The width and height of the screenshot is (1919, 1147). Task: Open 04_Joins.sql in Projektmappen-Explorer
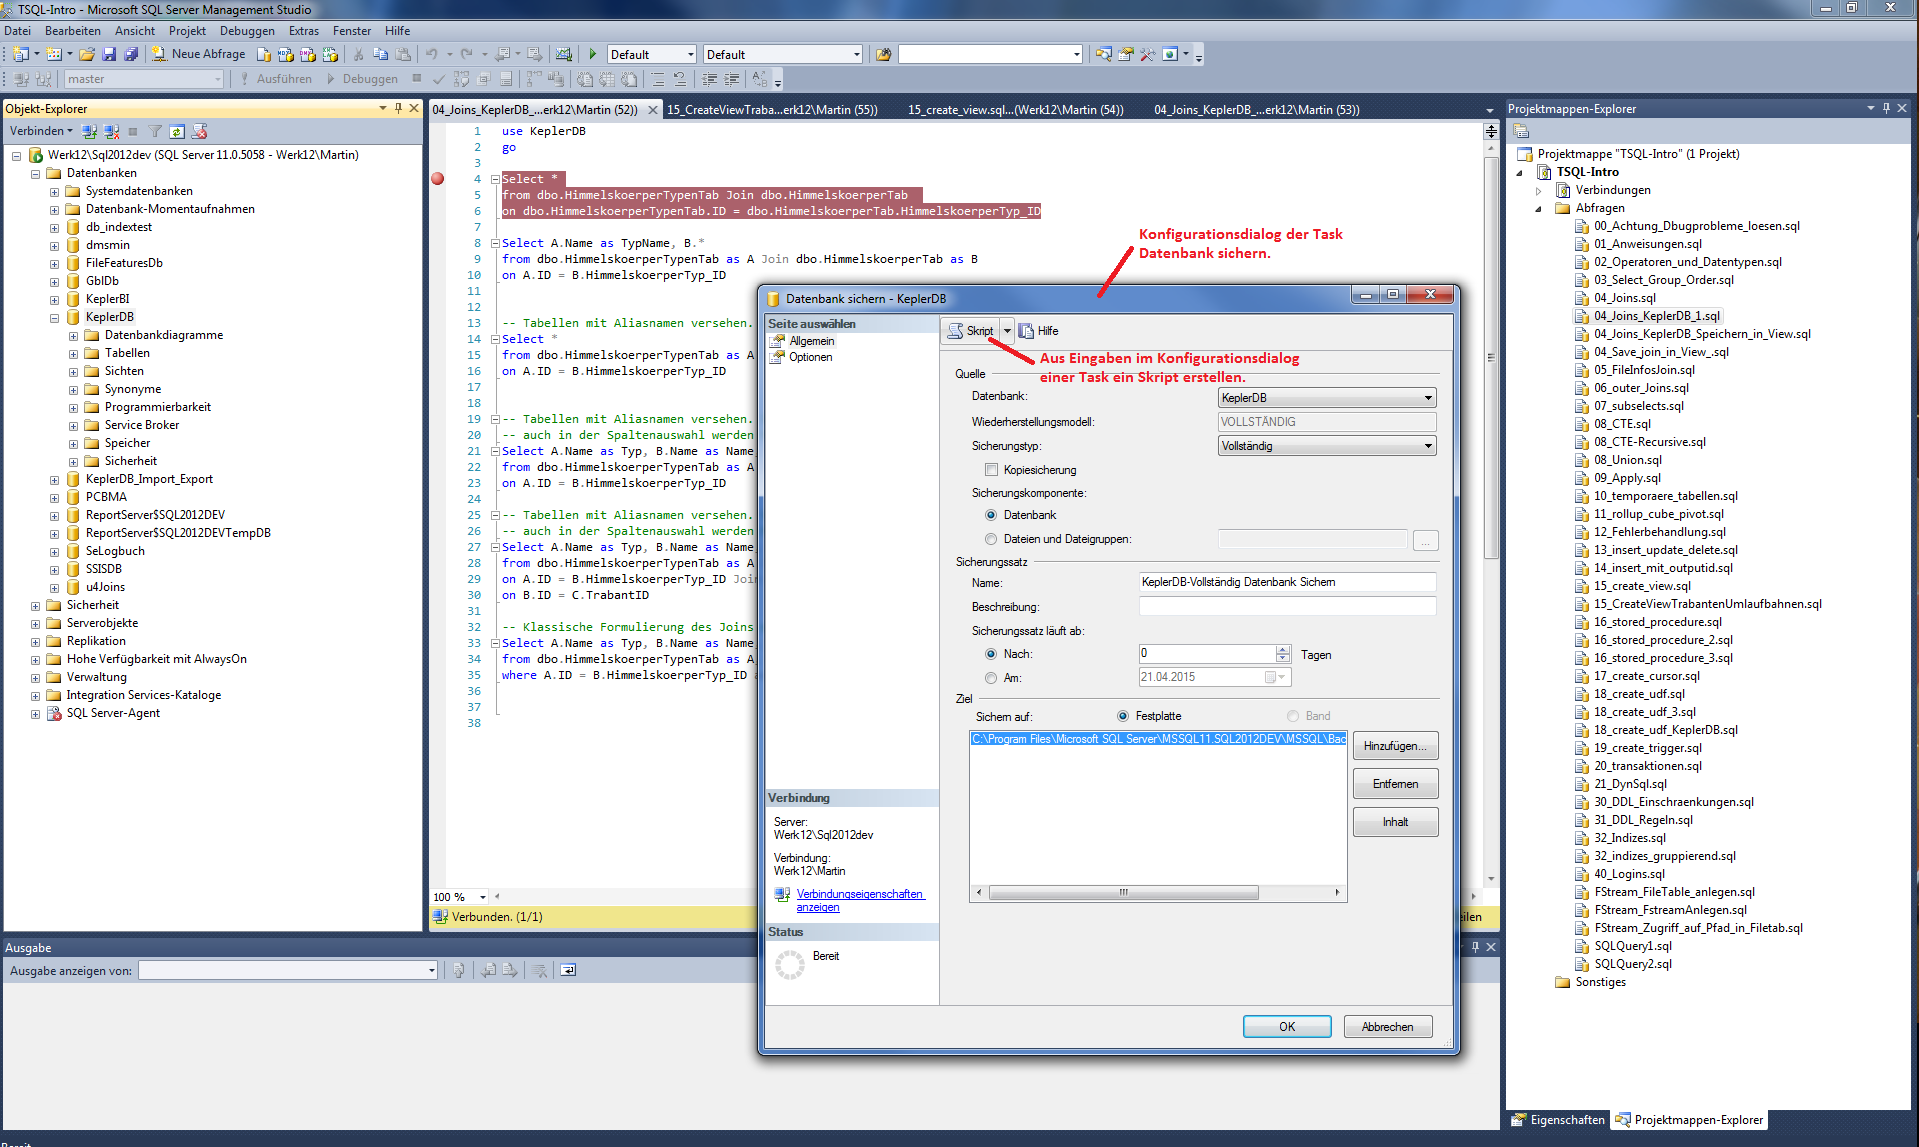point(1624,298)
